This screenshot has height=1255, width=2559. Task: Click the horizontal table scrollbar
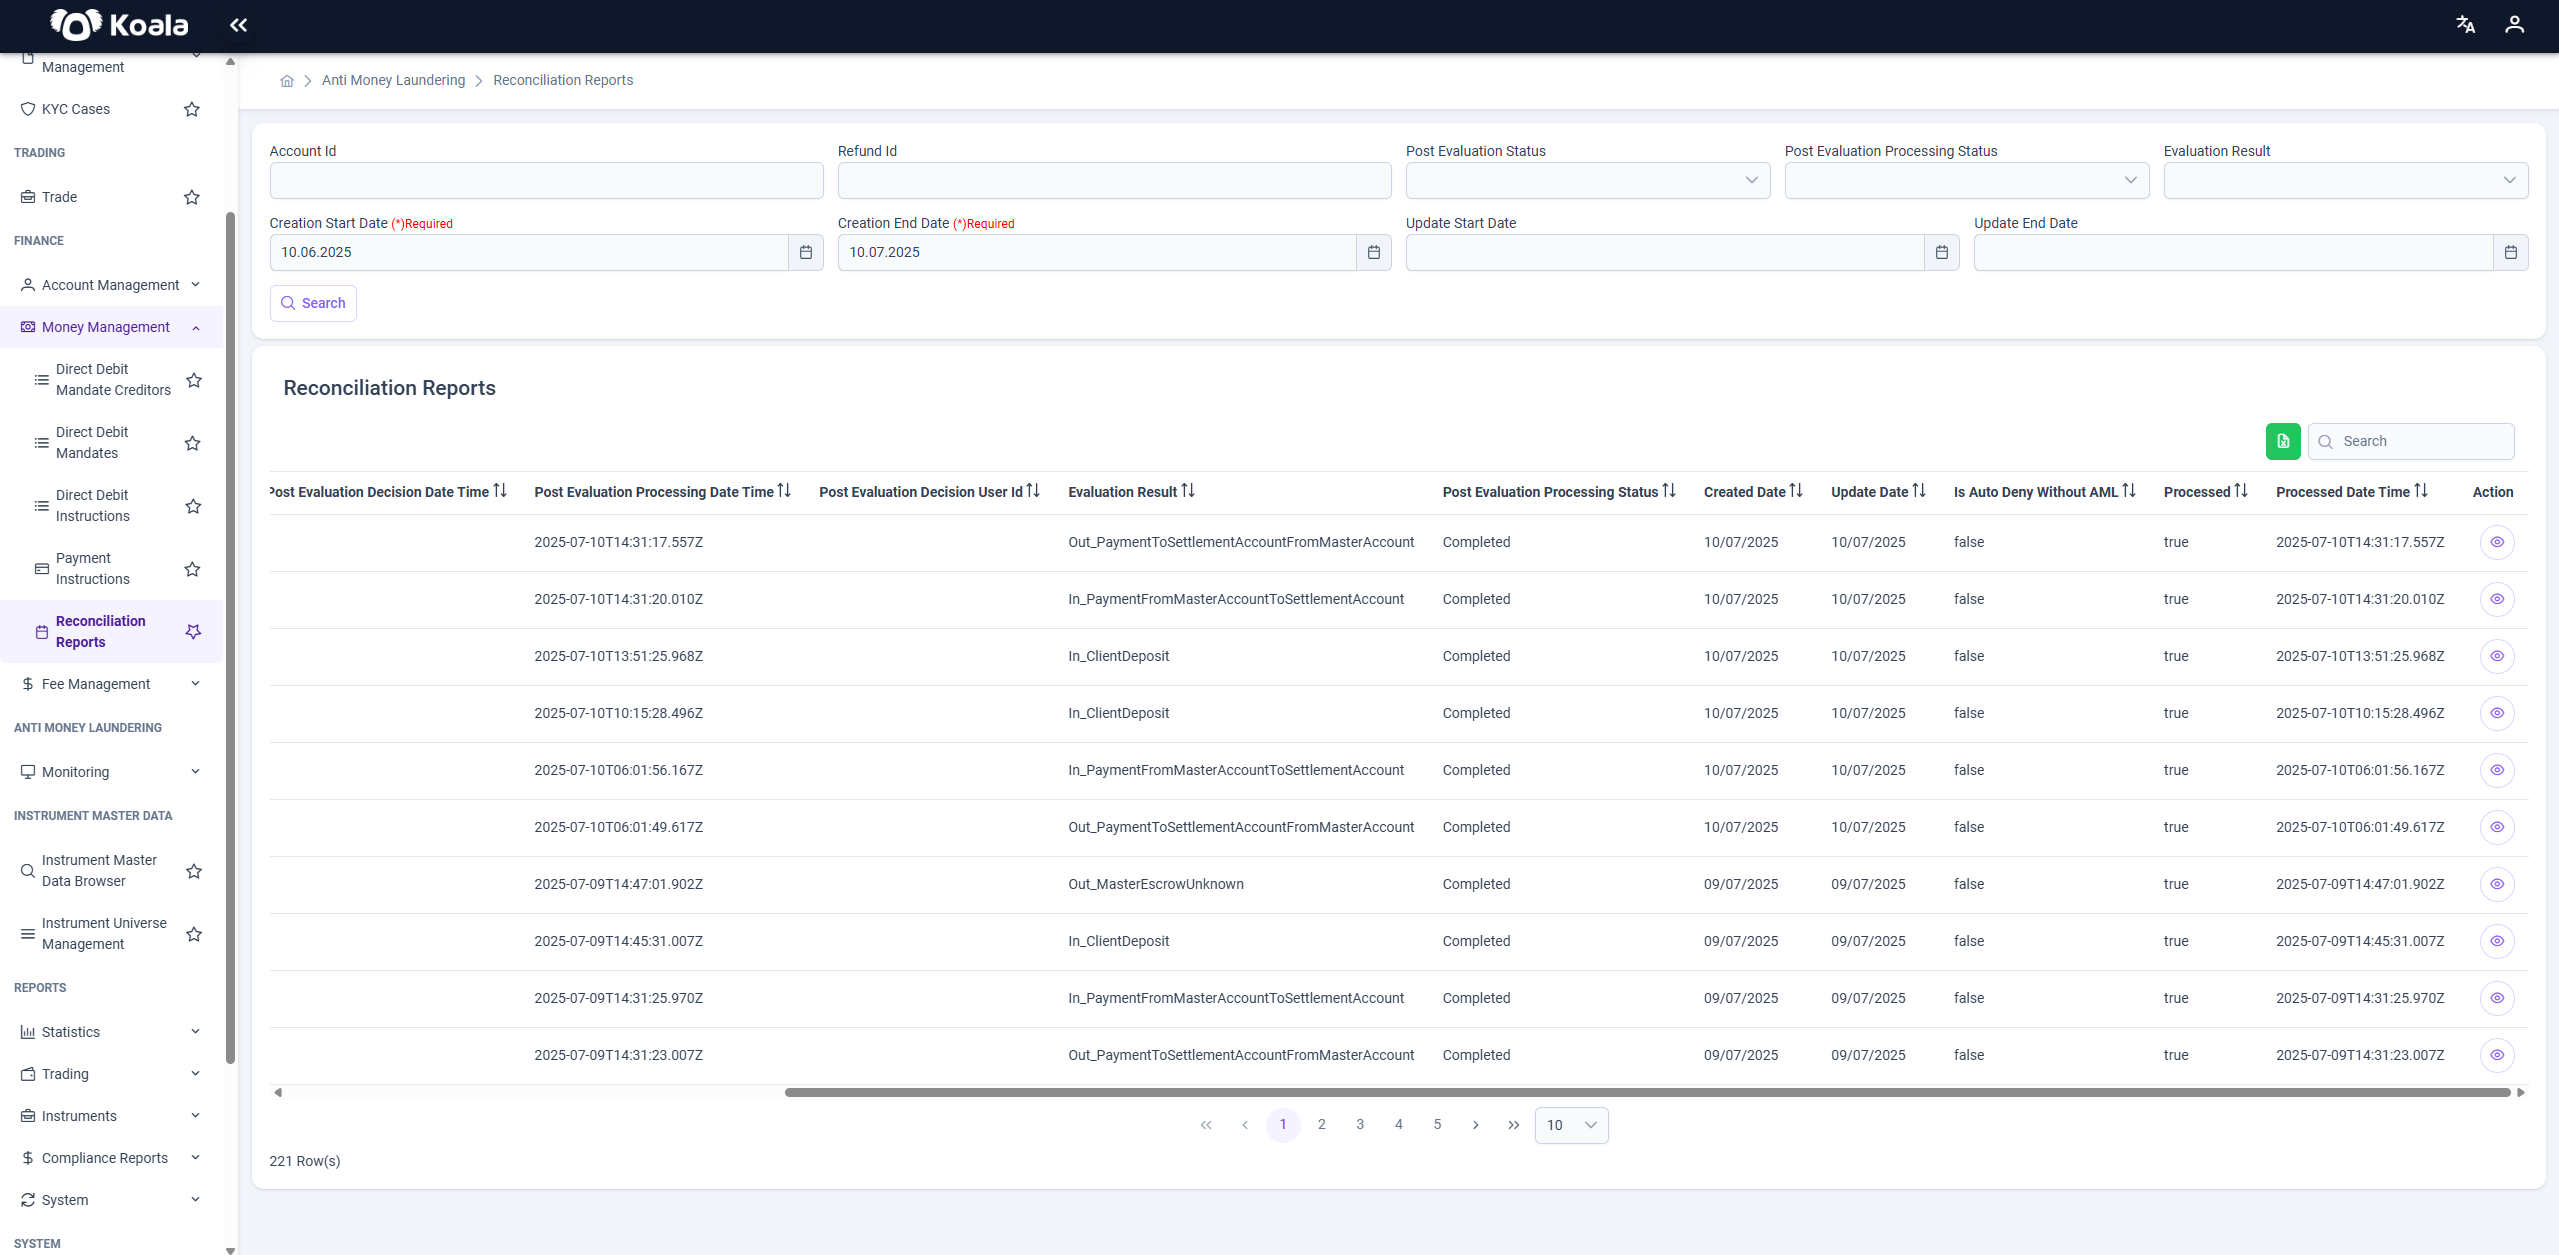point(1648,1092)
